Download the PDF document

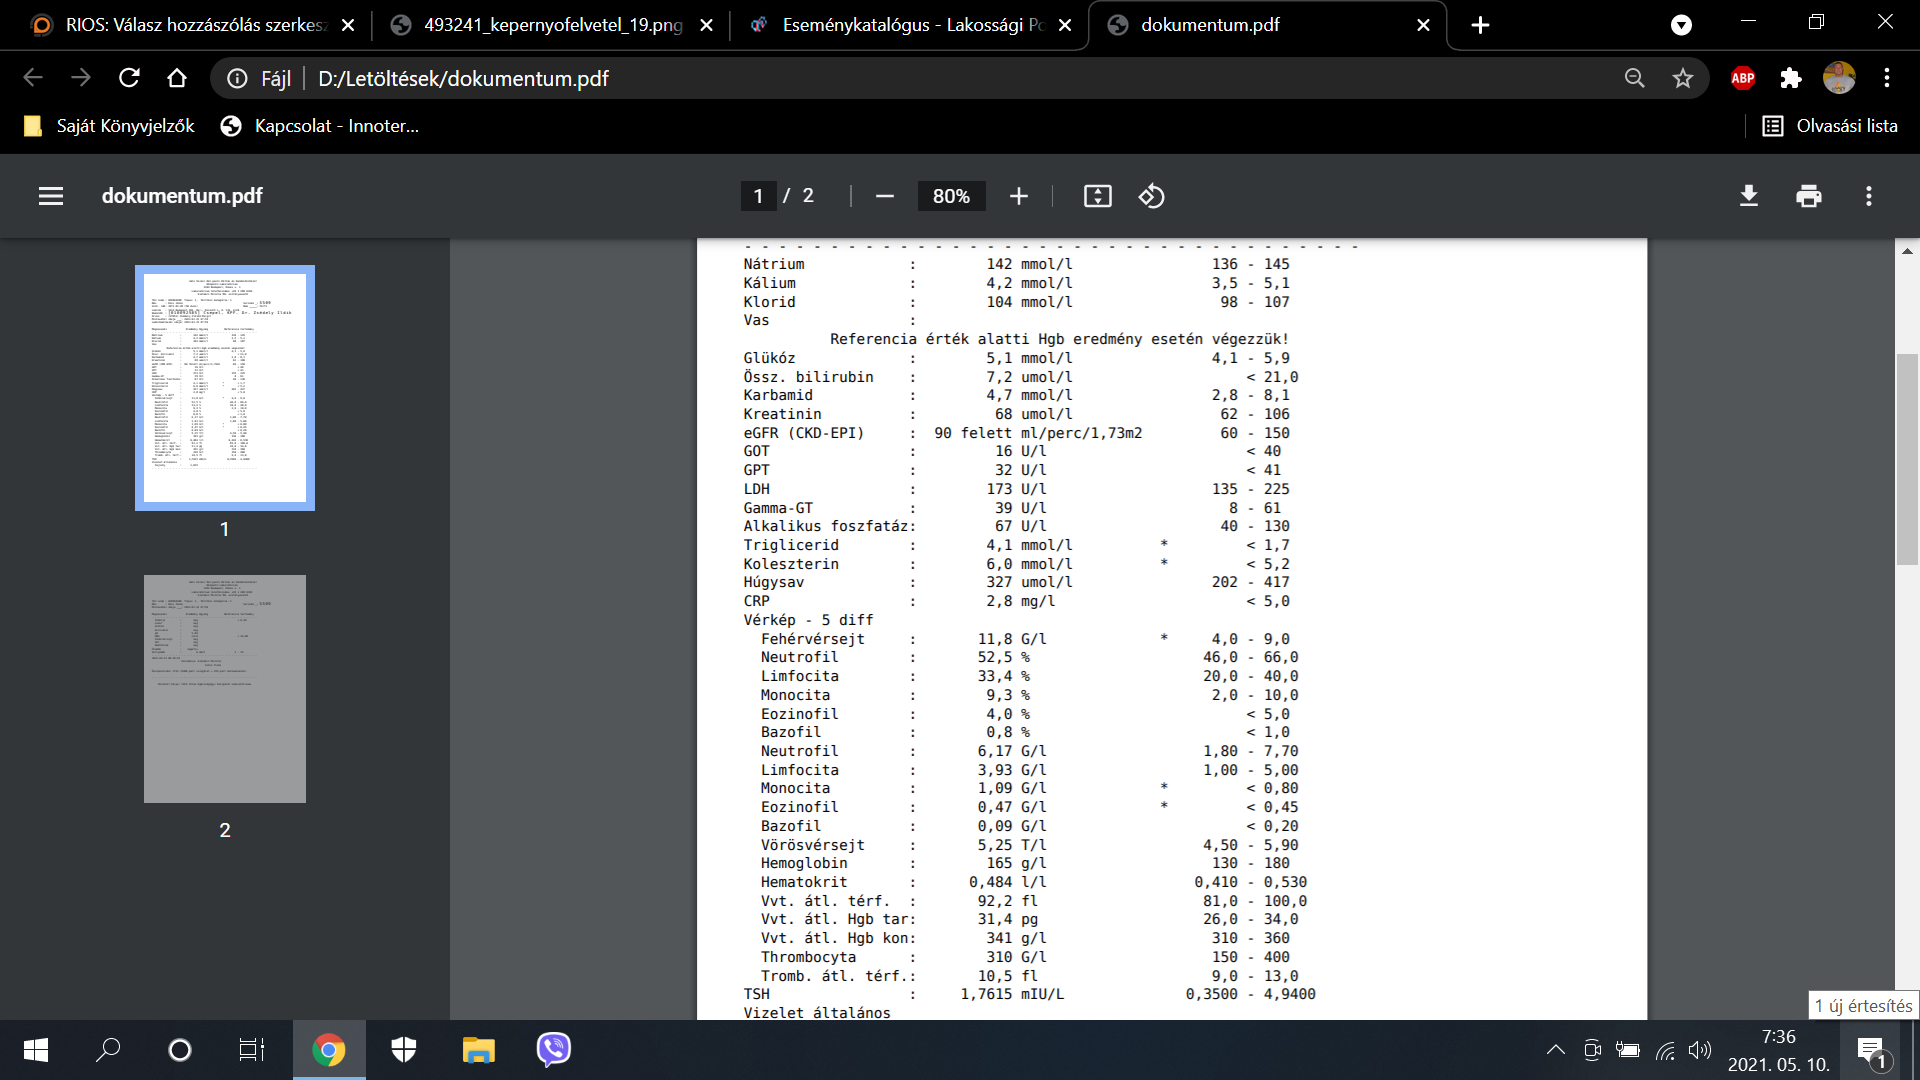(x=1748, y=196)
